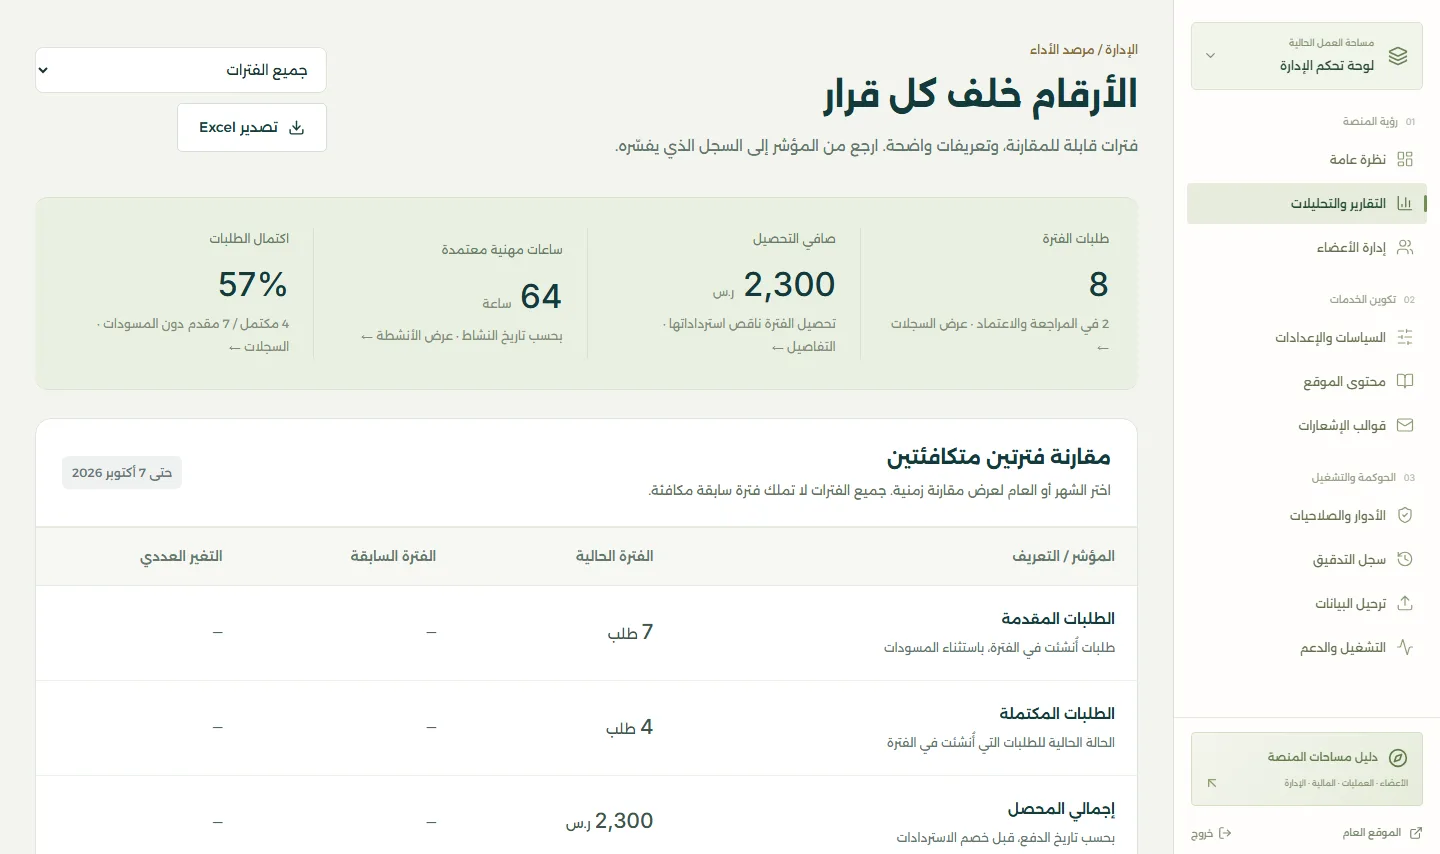The height and width of the screenshot is (854, 1440).
Task: Click the people icon for إدارة الأعضاء
Action: click(x=1405, y=247)
